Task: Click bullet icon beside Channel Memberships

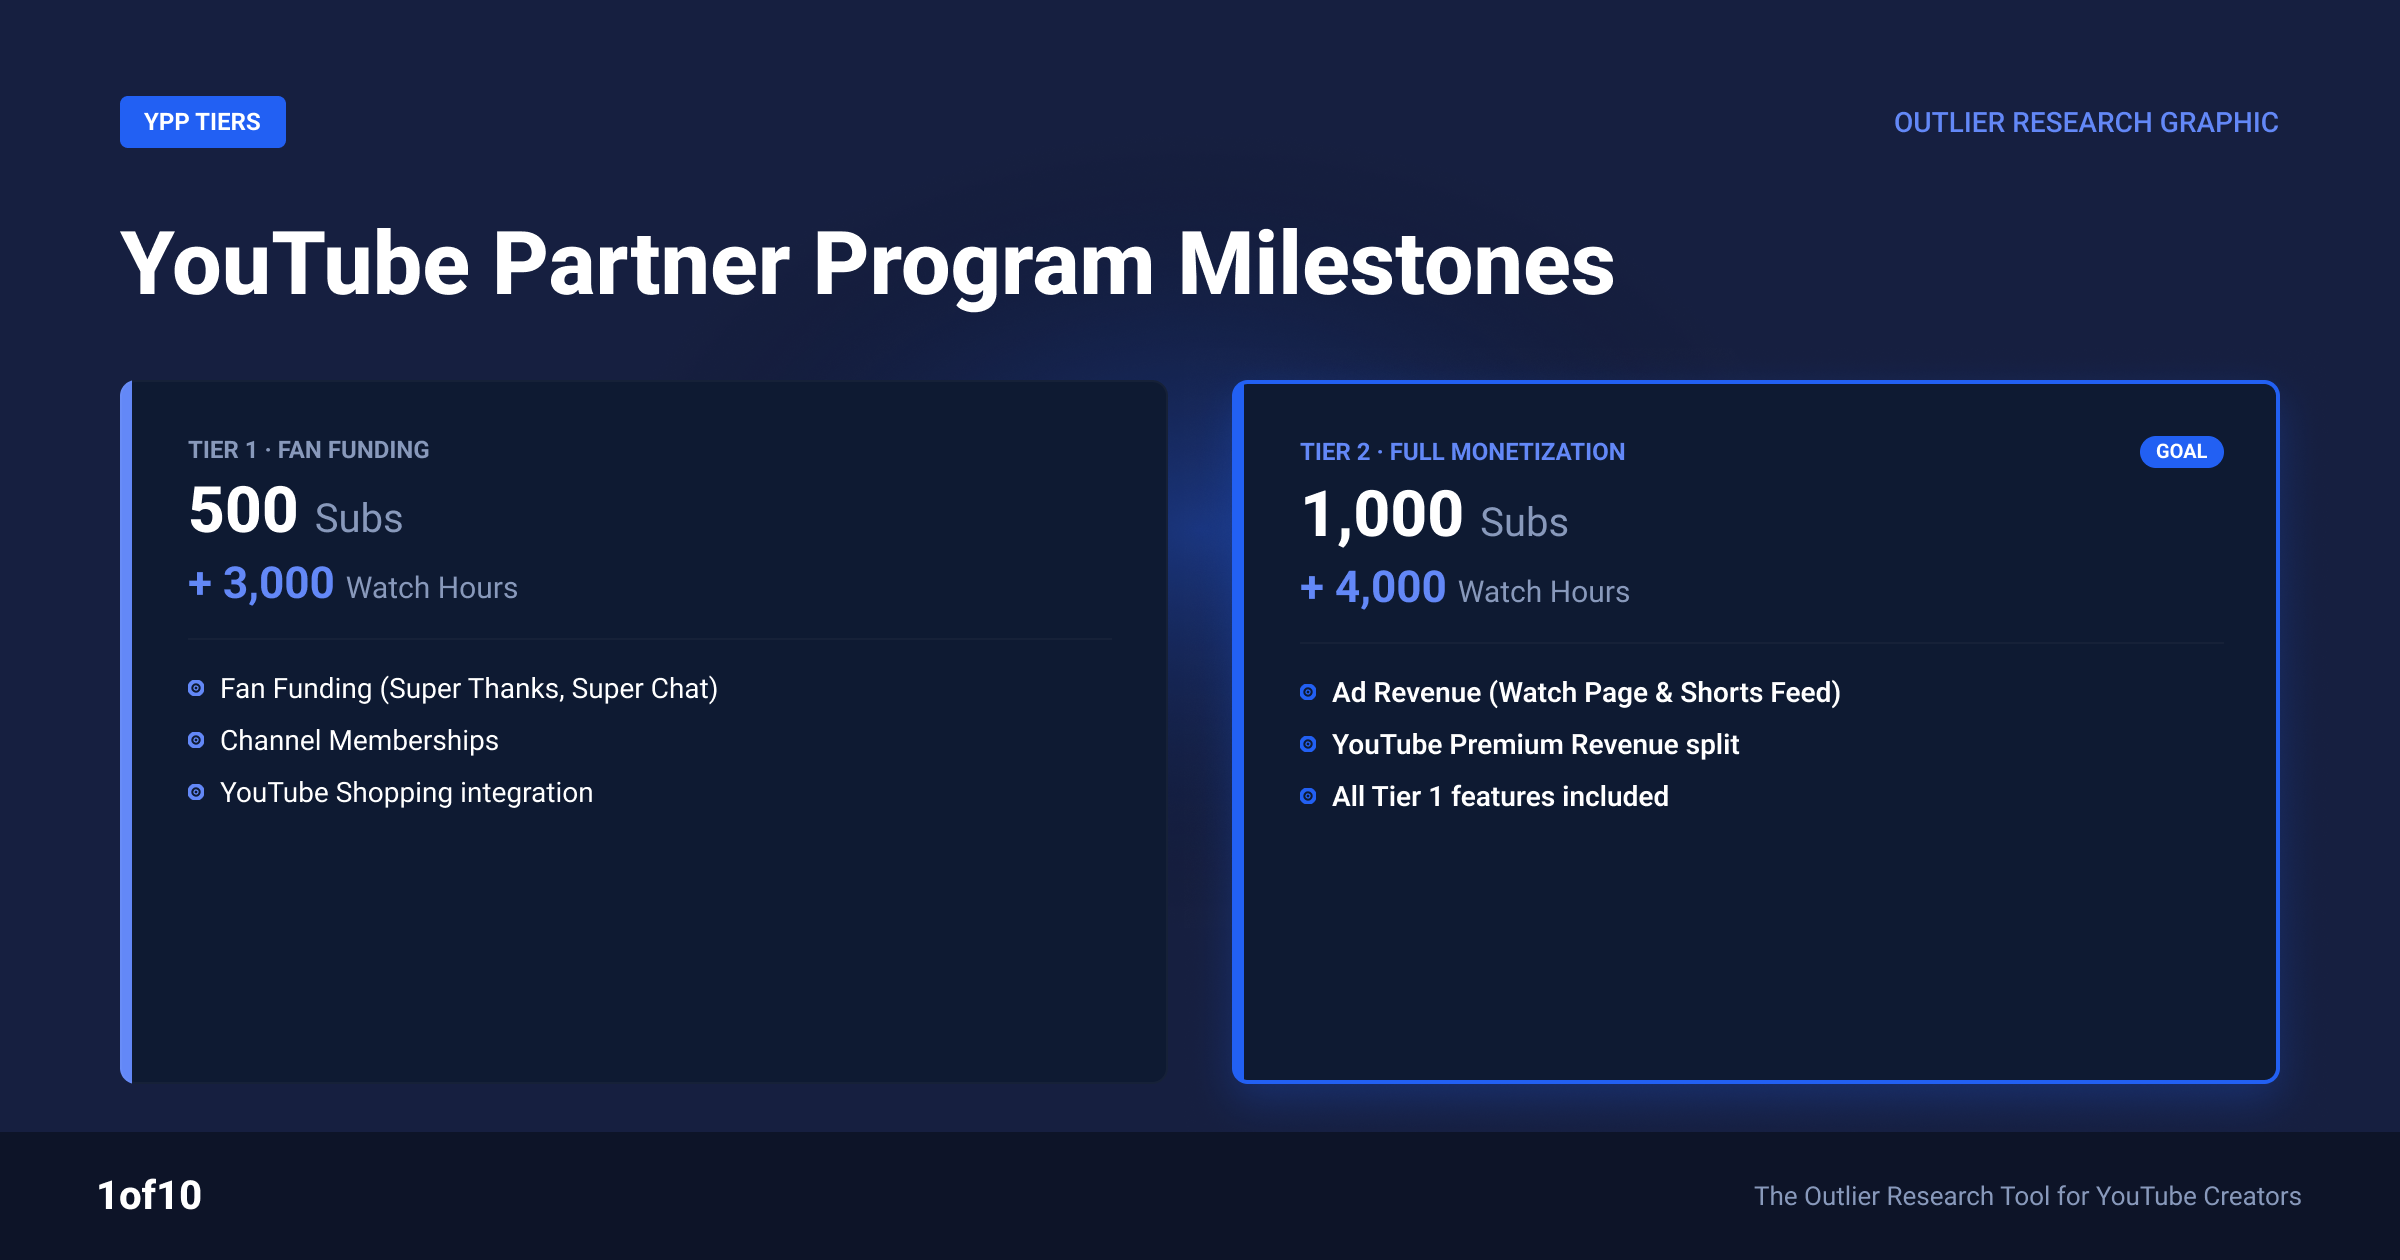Action: pos(196,740)
